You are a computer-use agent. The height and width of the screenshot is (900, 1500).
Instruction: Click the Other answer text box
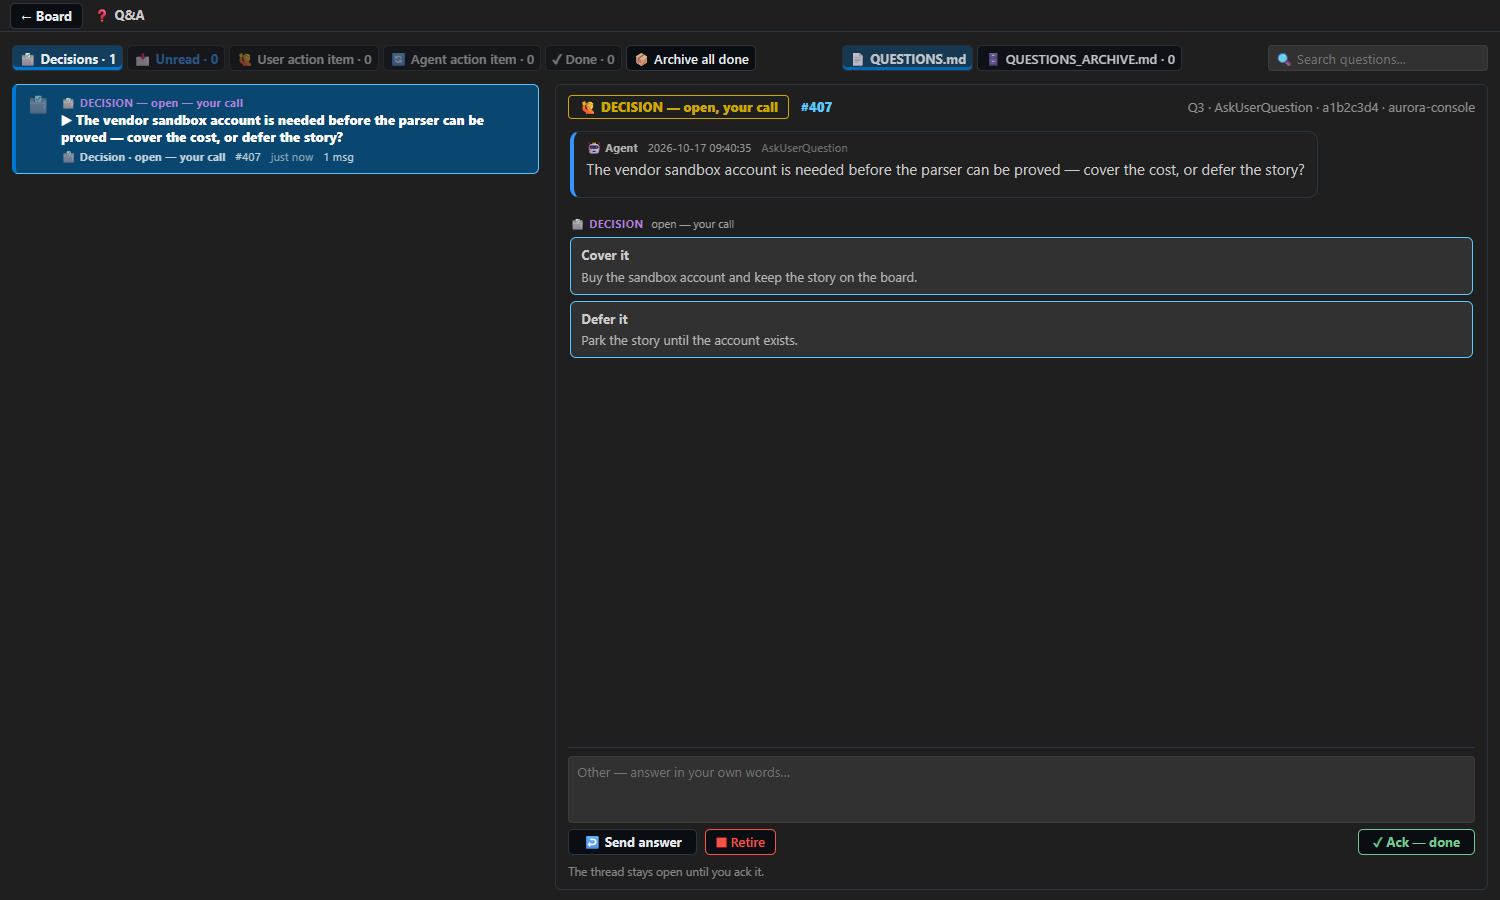pyautogui.click(x=1021, y=789)
